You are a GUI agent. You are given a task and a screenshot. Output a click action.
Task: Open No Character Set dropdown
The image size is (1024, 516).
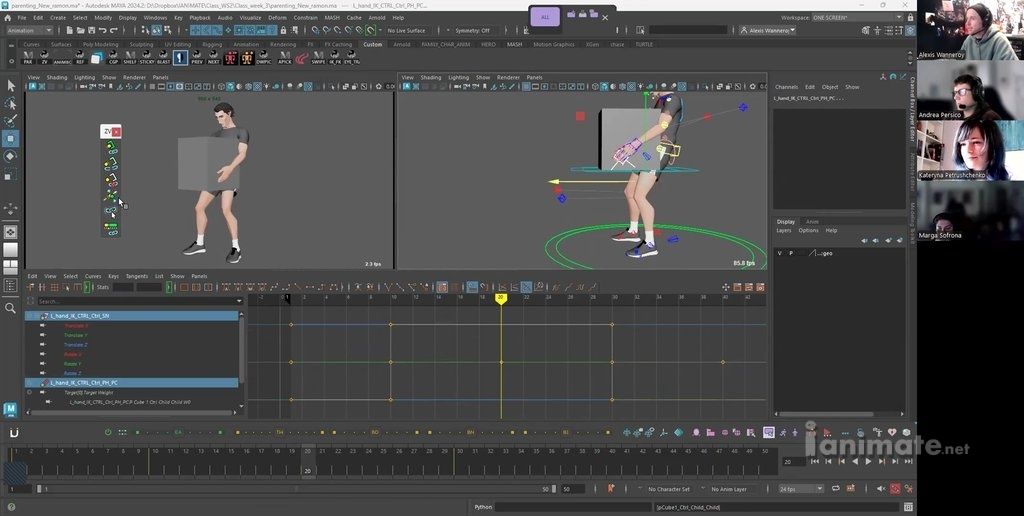point(669,489)
